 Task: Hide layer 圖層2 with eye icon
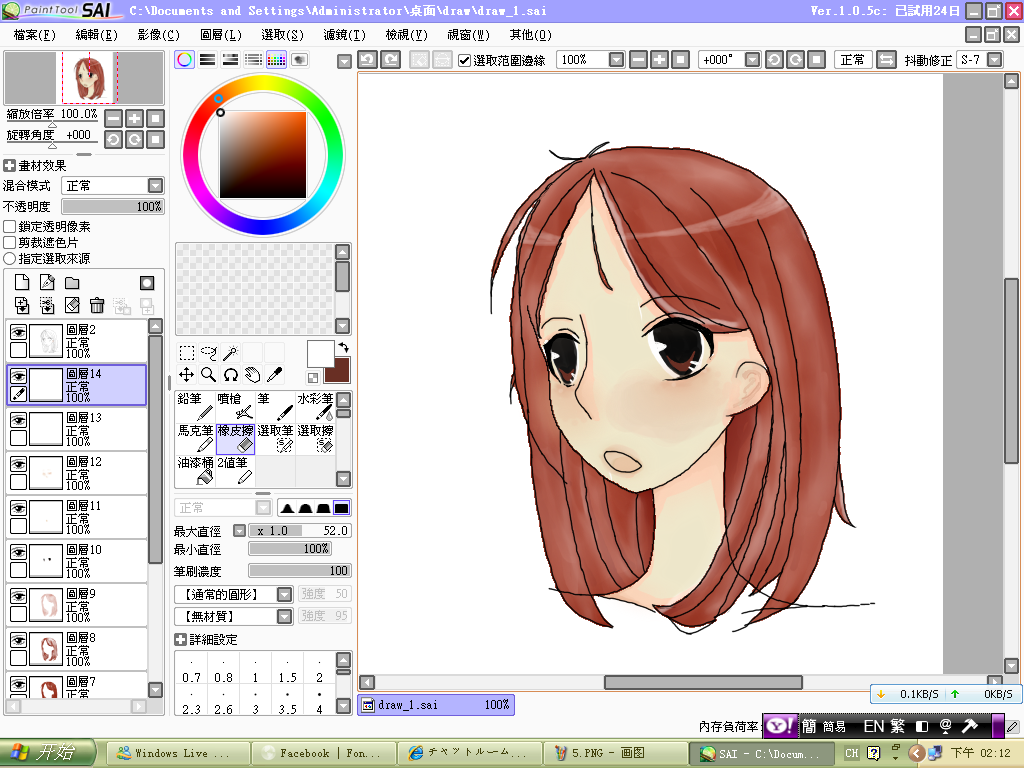coord(18,332)
